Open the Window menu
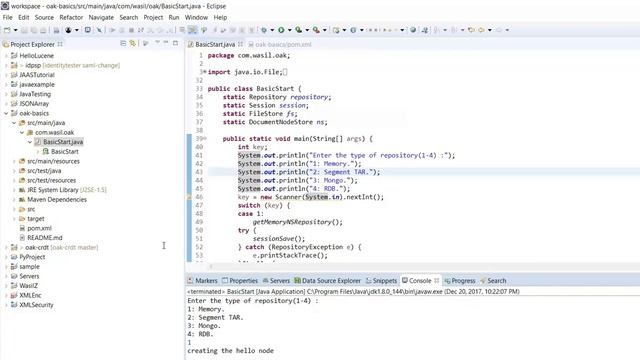The height and width of the screenshot is (360, 640). point(196,18)
